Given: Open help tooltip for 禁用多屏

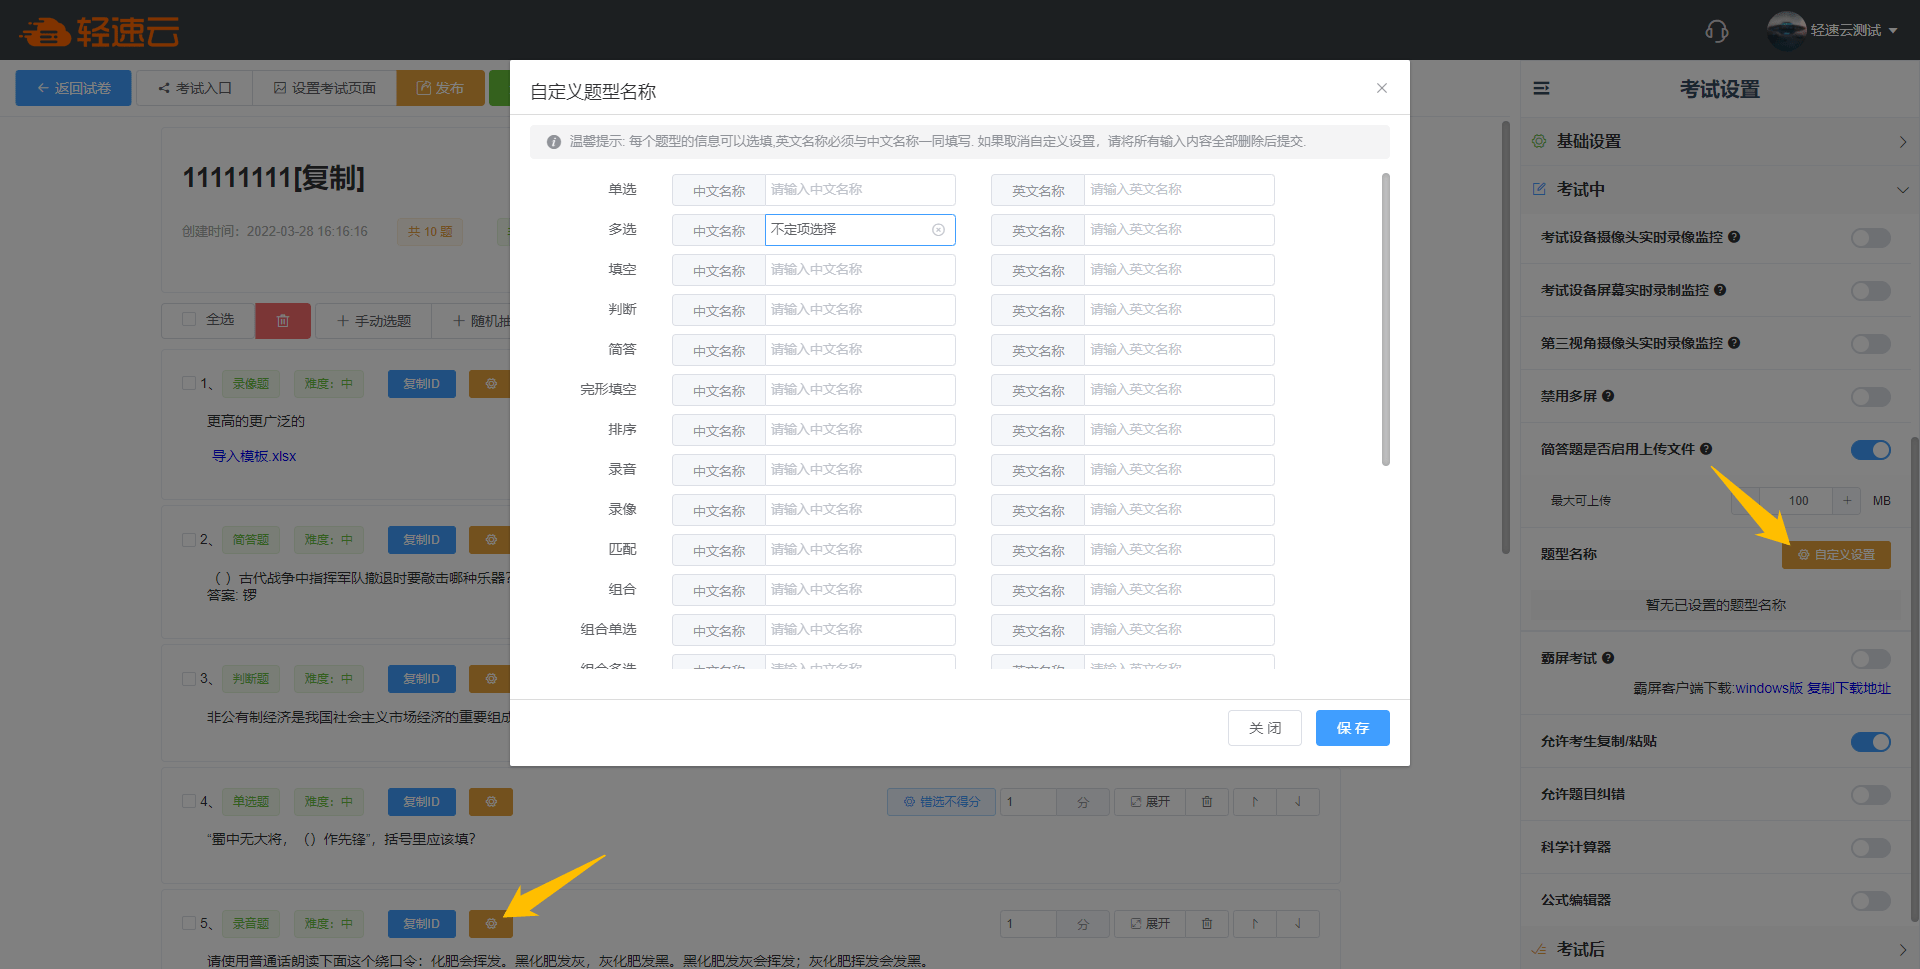Looking at the screenshot, I should point(1608,396).
